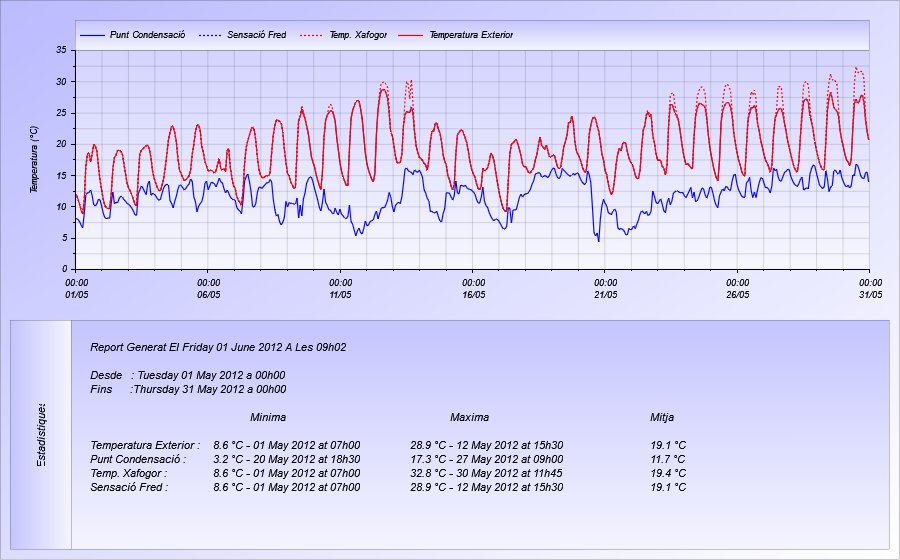
Task: Click the Sensació Fred average value 19.1 °C
Action: point(667,487)
